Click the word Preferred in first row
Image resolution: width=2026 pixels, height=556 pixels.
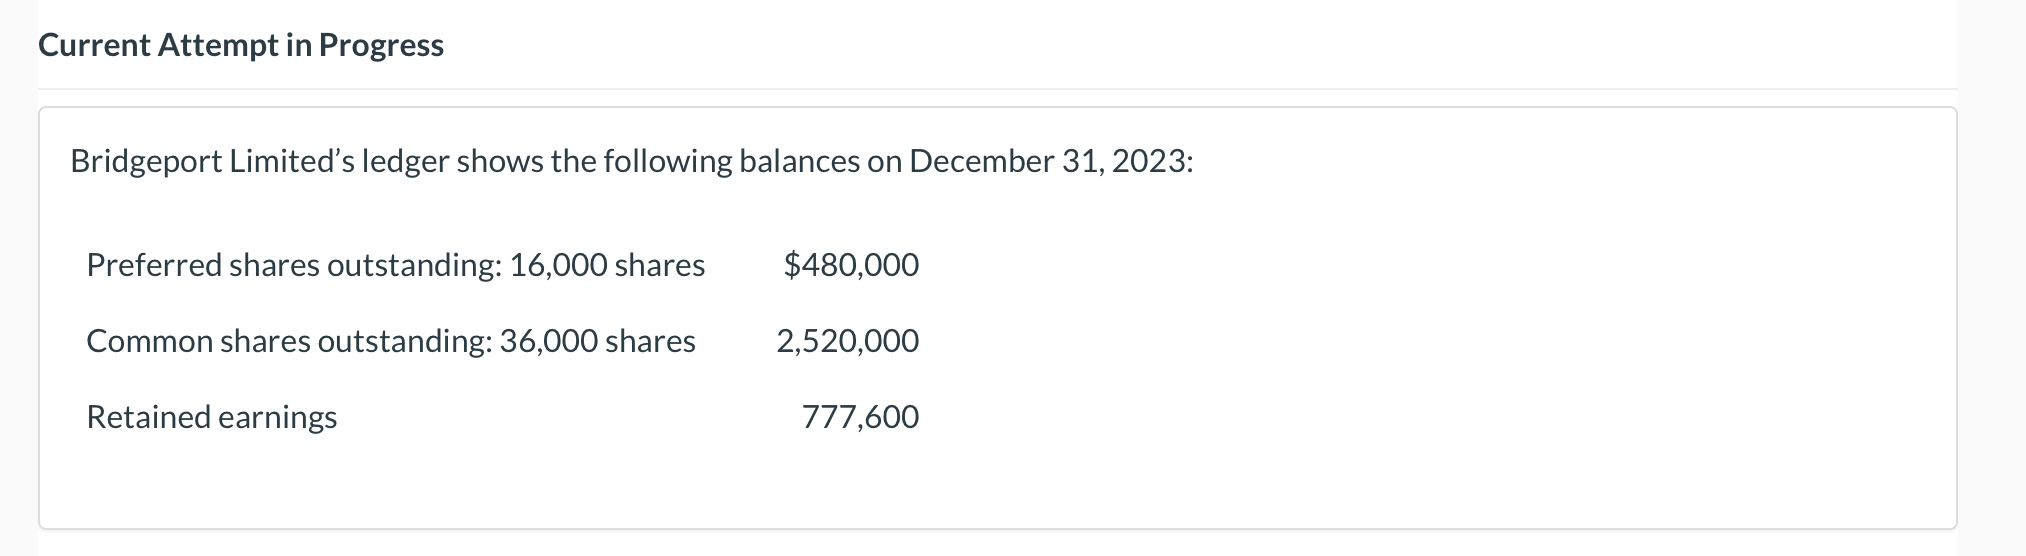click(154, 265)
